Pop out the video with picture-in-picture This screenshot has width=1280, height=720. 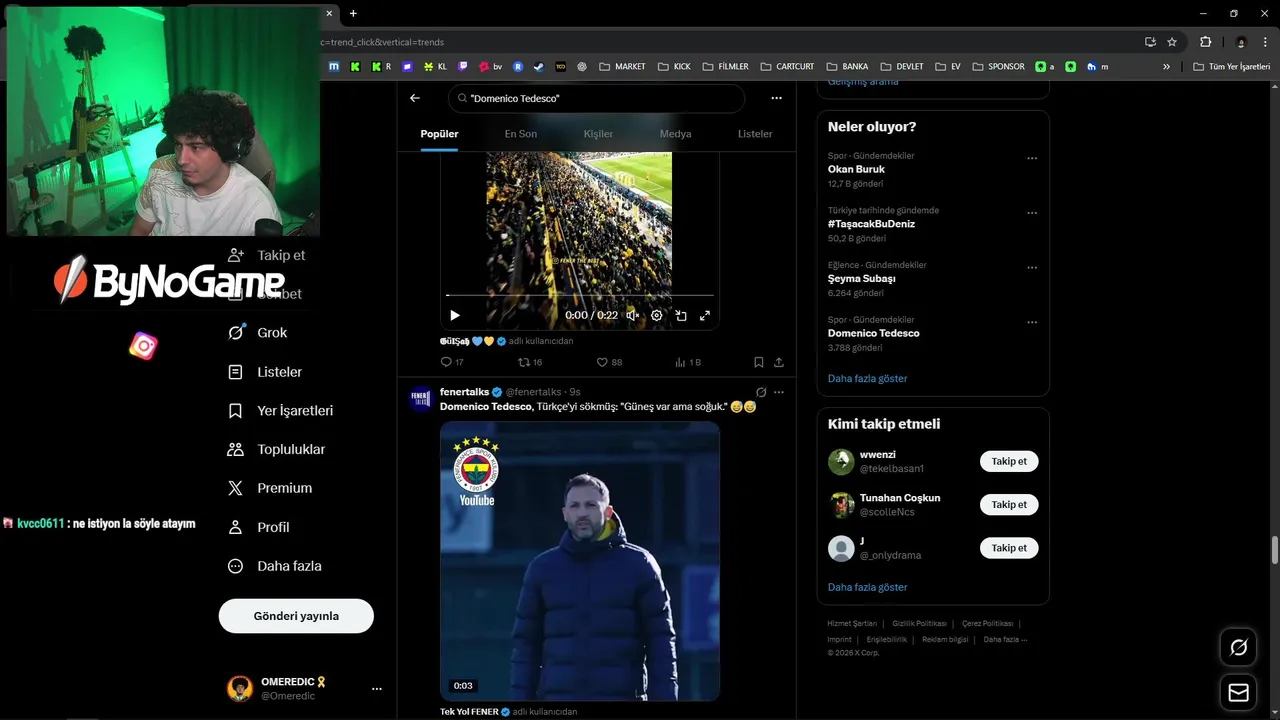[x=681, y=315]
